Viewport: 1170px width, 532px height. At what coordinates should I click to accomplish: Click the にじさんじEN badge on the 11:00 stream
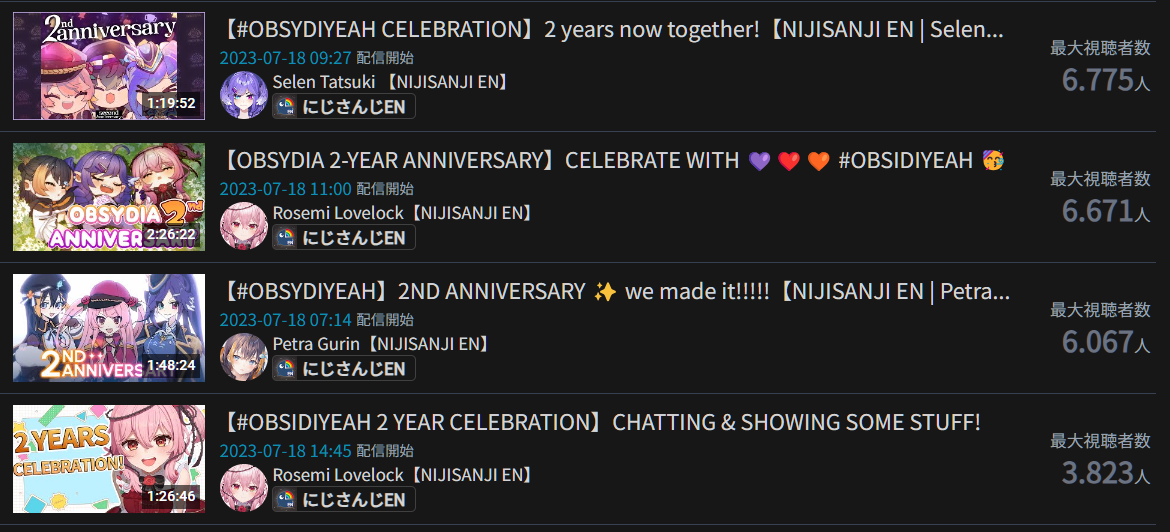(x=343, y=237)
